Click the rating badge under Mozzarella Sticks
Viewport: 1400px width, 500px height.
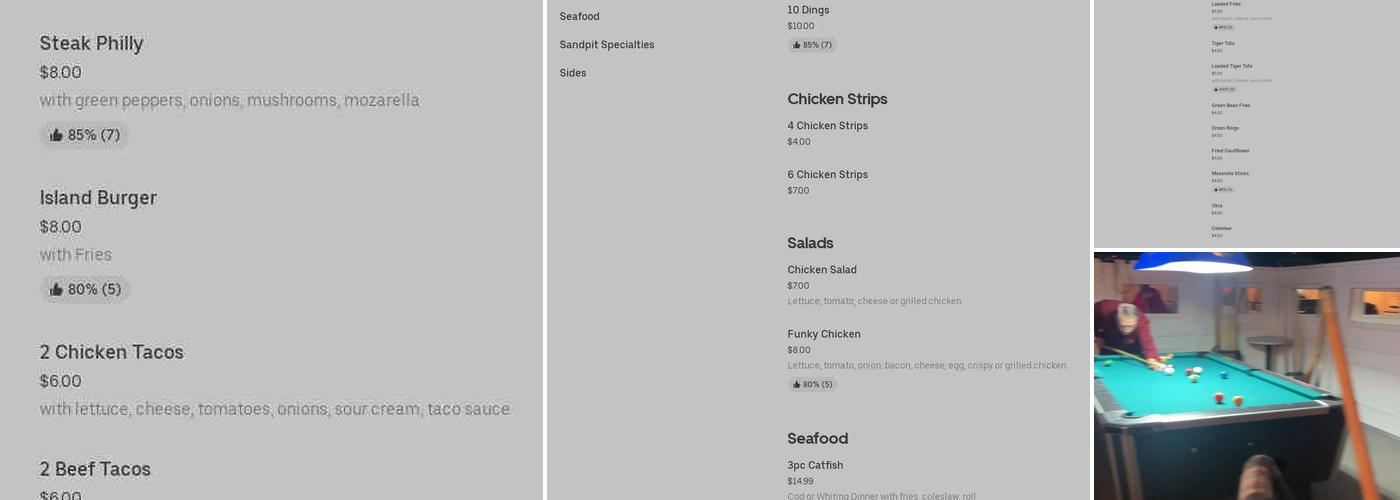pos(1222,189)
